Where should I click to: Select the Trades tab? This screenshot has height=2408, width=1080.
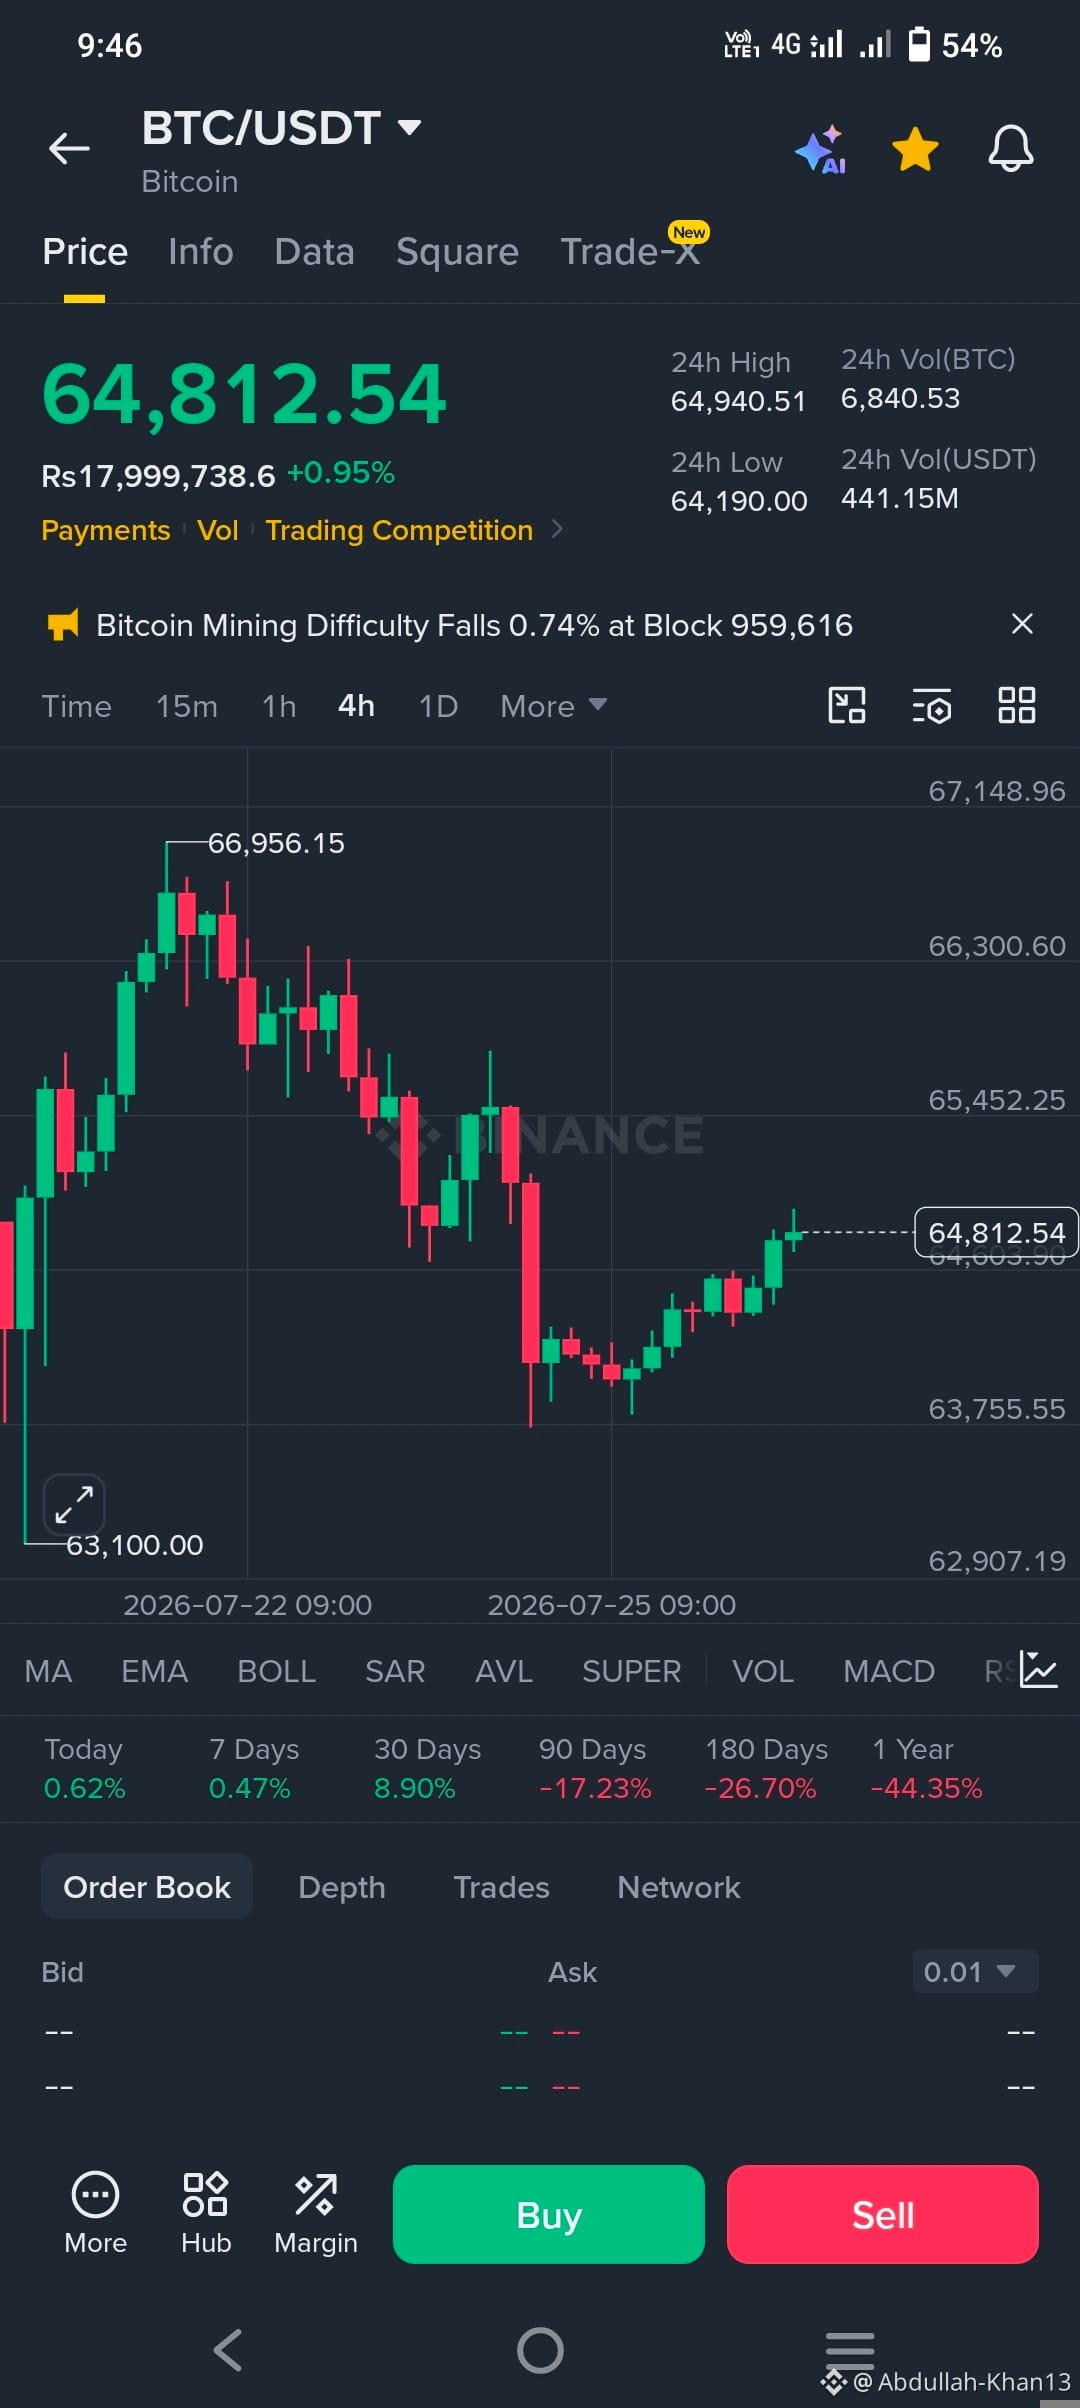coord(501,1887)
